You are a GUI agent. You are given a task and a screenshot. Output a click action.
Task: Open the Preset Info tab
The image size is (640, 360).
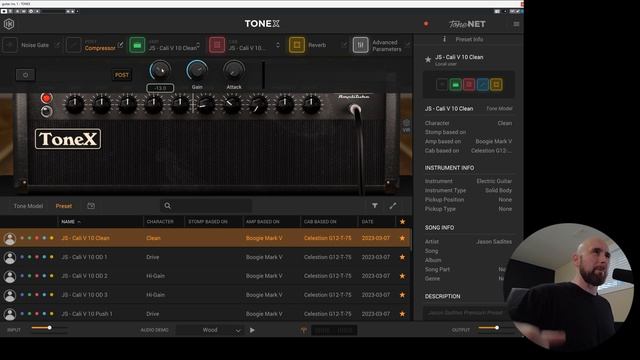pyautogui.click(x=469, y=40)
